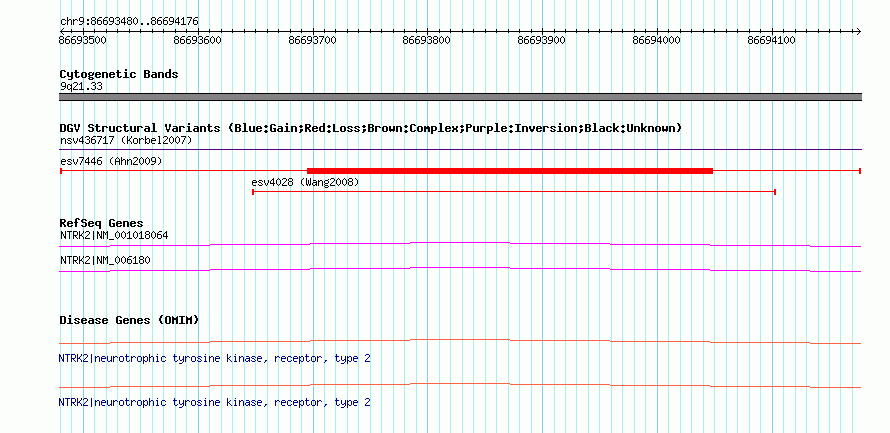Click the 86693600 ruler position label

198,41
